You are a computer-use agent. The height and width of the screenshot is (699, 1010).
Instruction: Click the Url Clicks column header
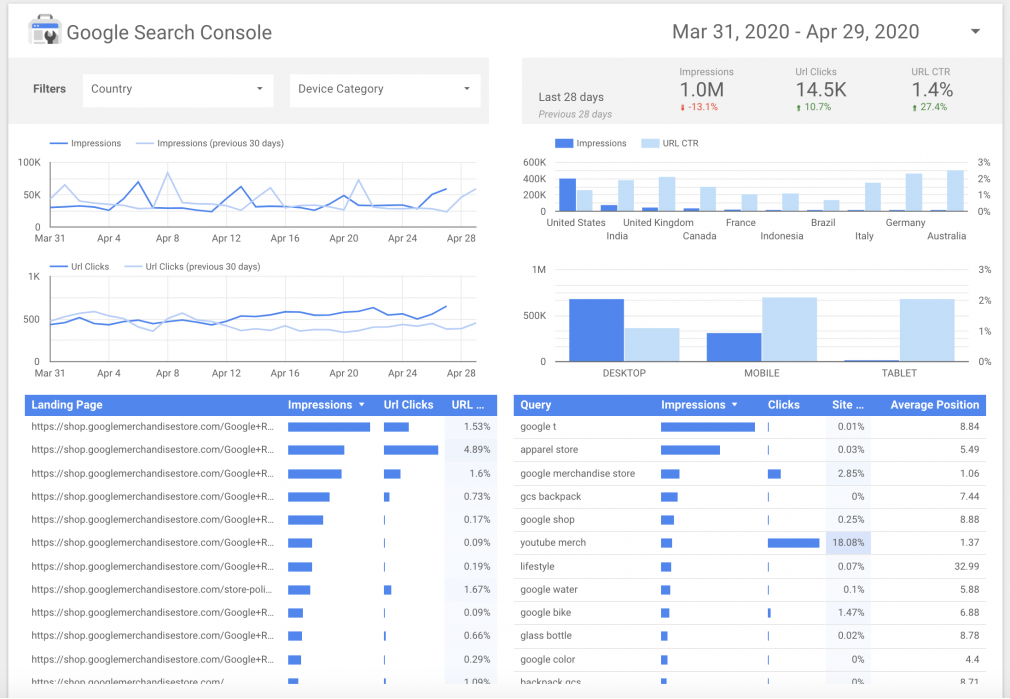click(408, 405)
